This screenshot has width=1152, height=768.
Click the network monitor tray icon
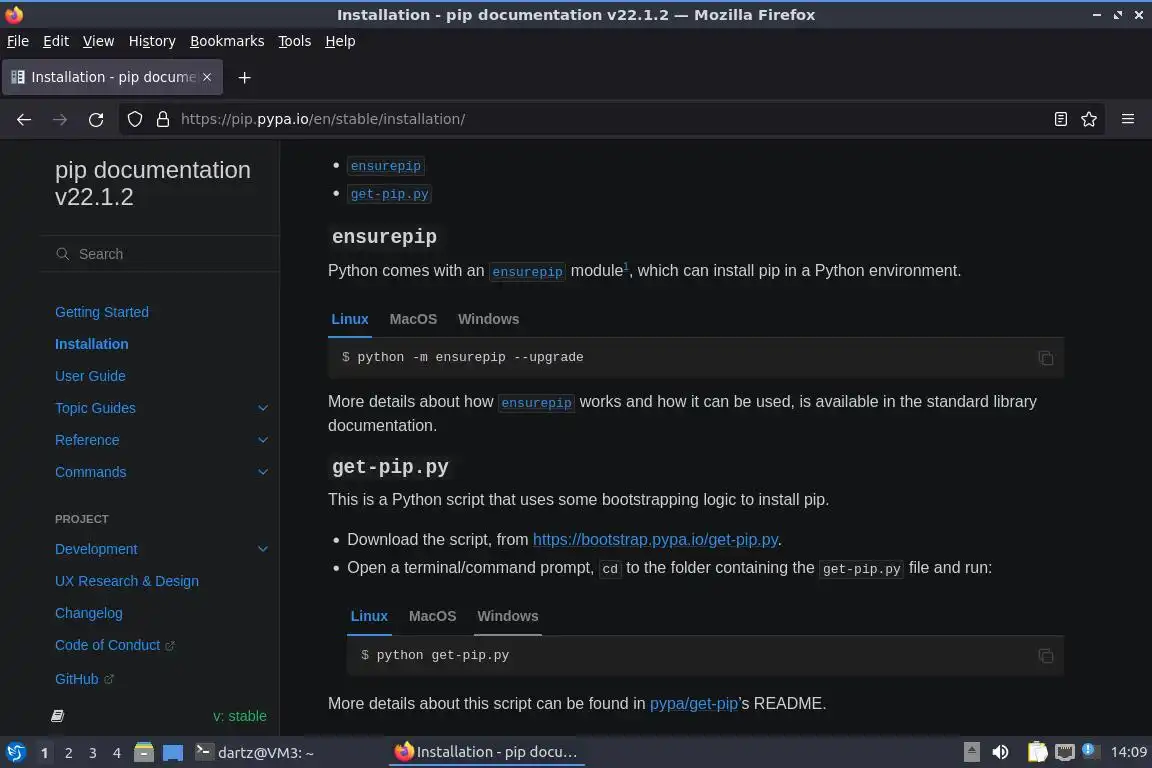point(1065,753)
